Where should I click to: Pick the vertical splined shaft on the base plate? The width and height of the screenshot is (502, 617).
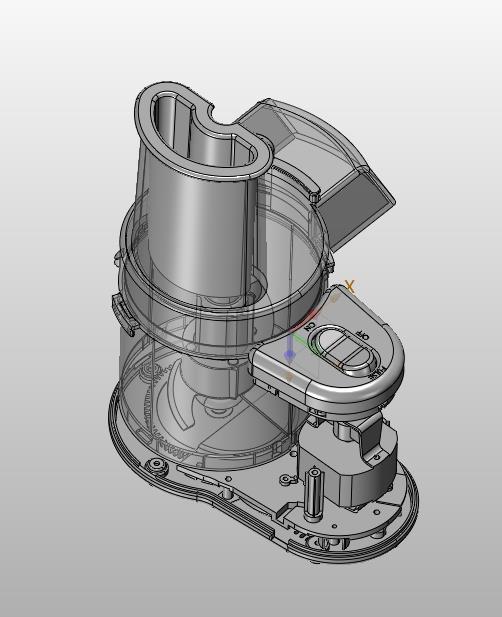(x=314, y=493)
